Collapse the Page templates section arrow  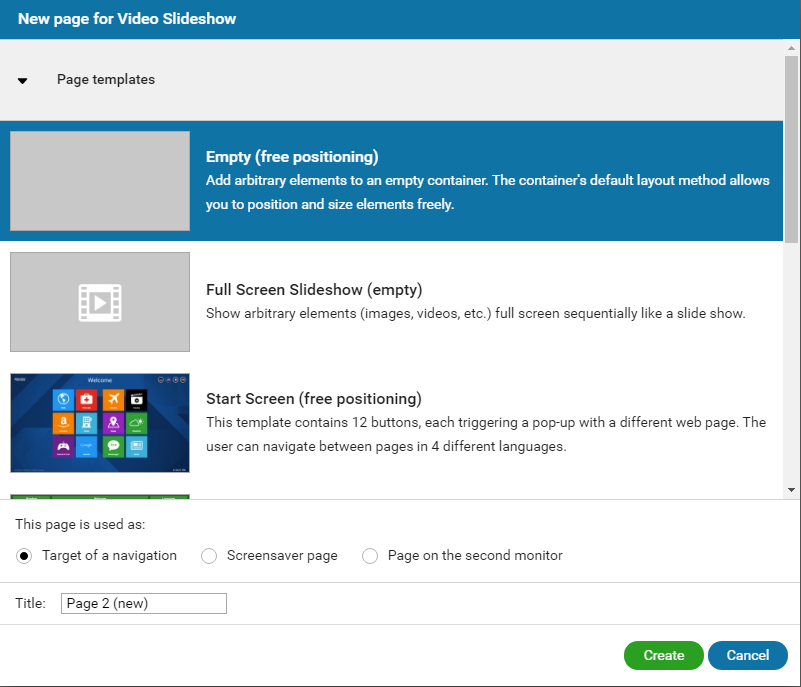[x=22, y=81]
